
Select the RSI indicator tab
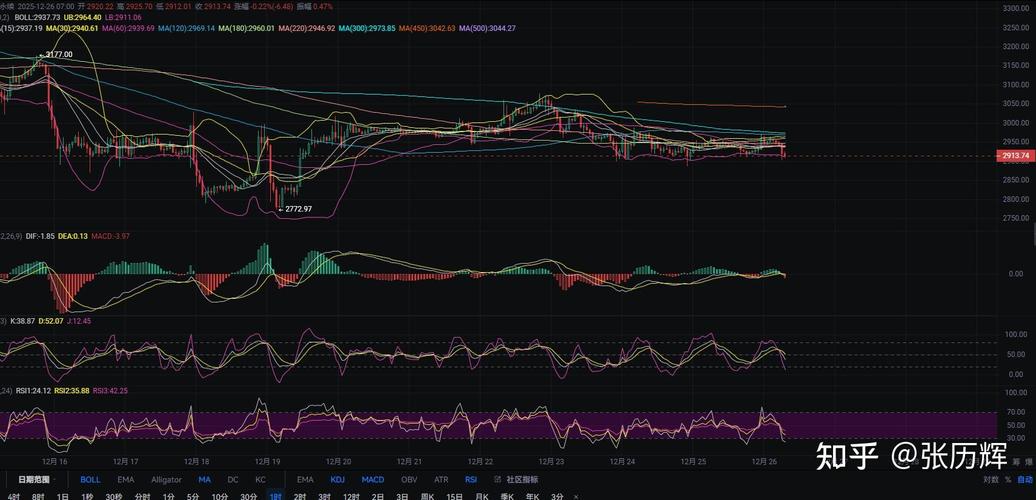pos(470,480)
